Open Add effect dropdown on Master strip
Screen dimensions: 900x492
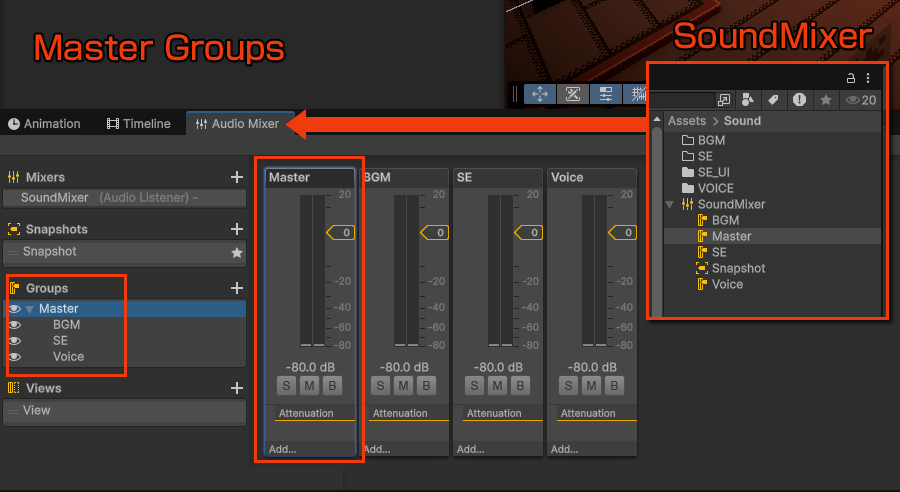click(283, 449)
